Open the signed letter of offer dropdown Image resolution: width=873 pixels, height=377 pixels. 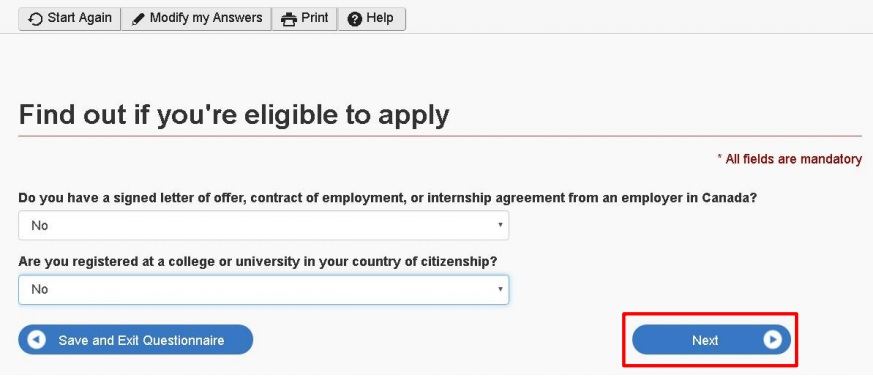tap(263, 226)
